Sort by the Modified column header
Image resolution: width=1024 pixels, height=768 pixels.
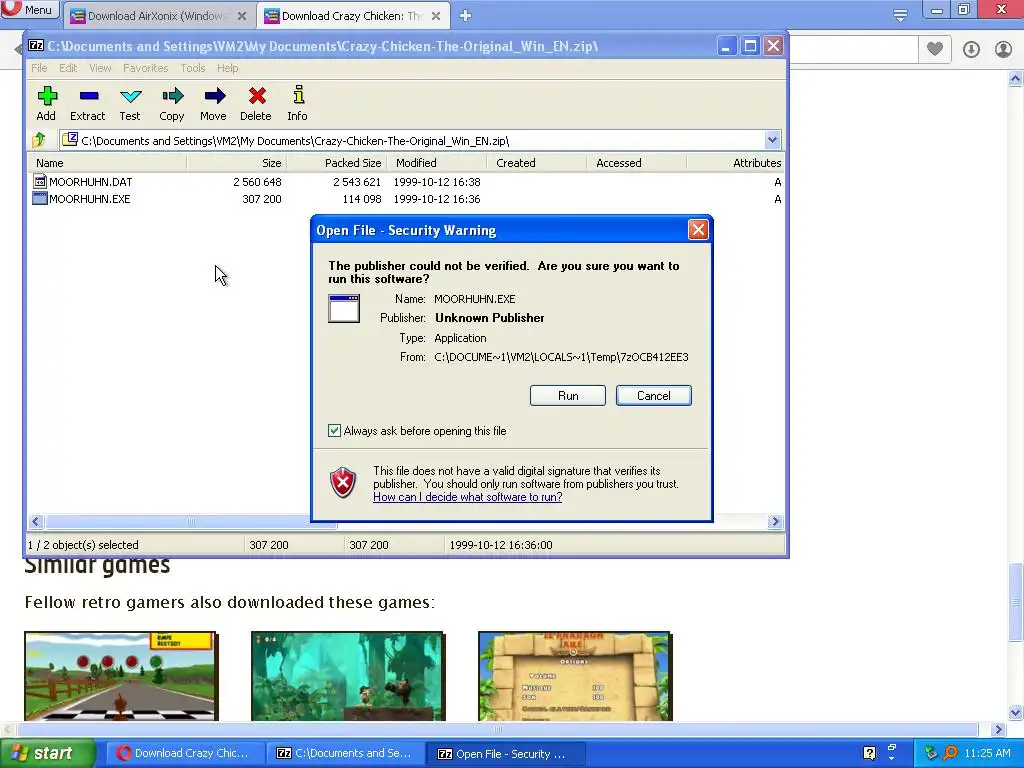tap(437, 163)
